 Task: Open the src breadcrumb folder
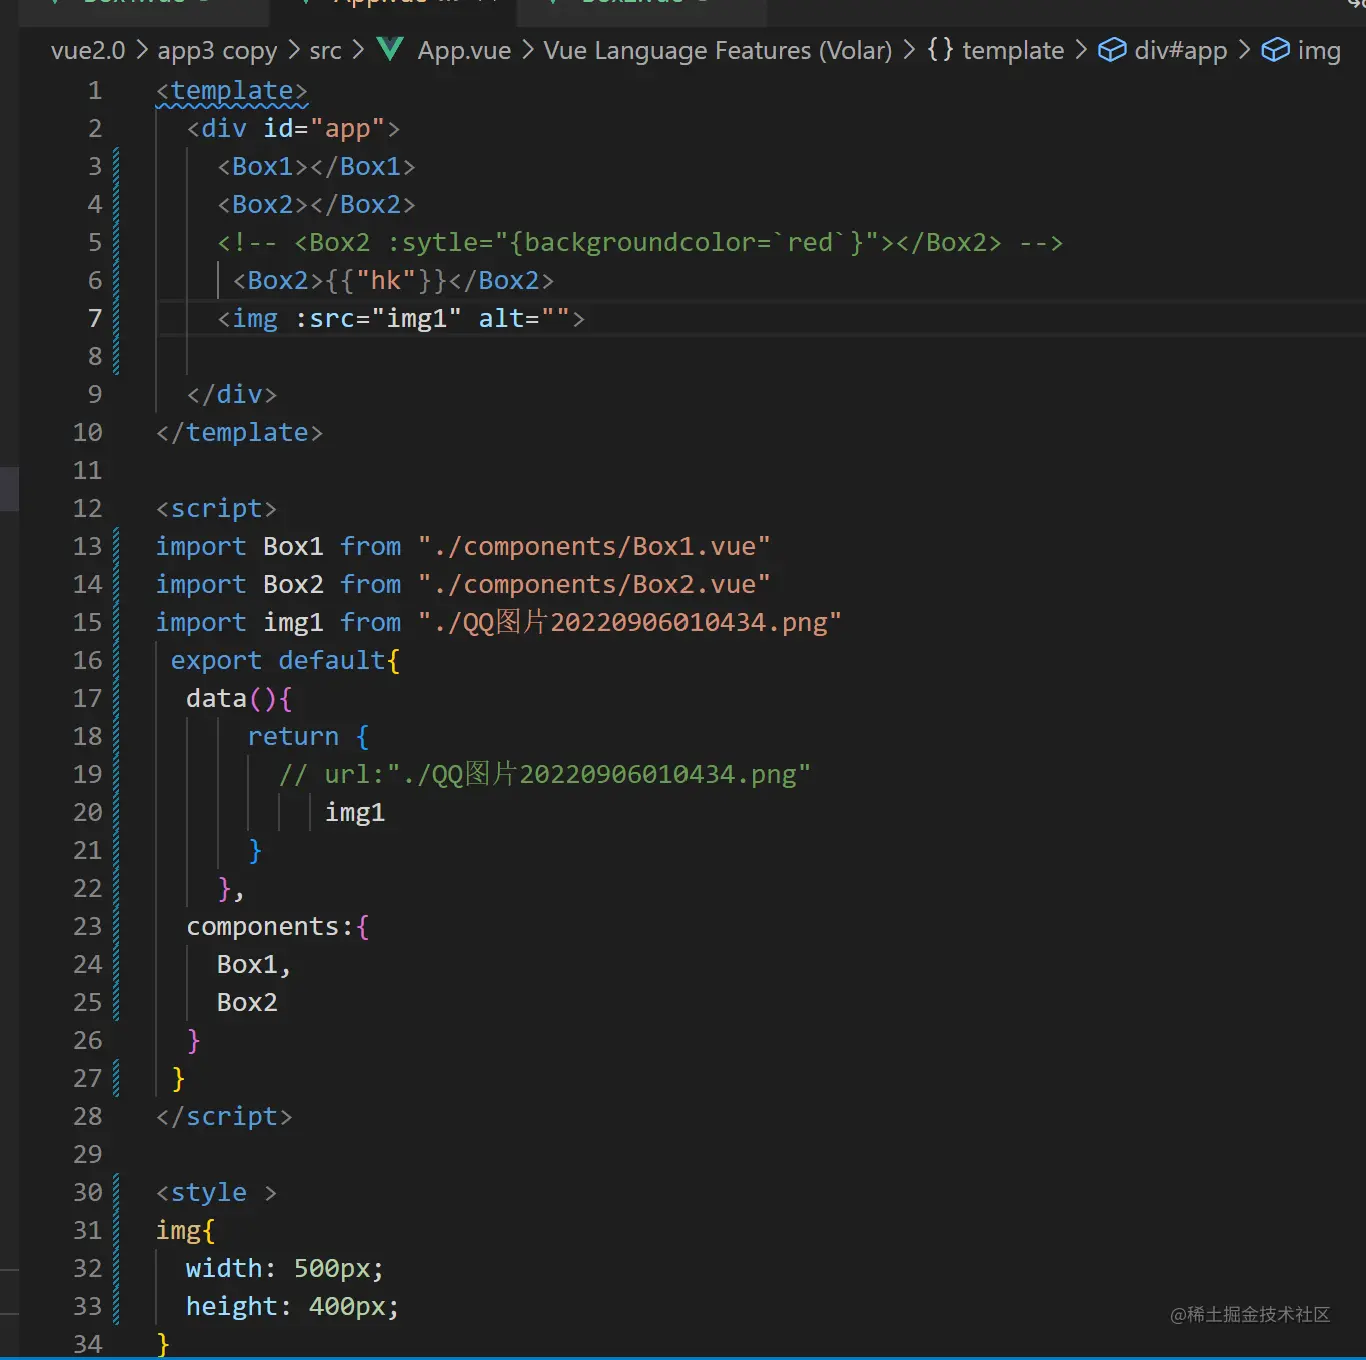(325, 50)
